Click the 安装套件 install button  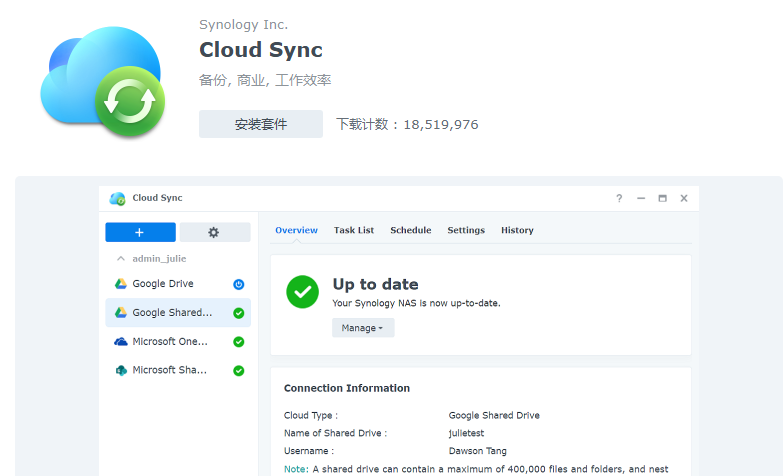[261, 124]
